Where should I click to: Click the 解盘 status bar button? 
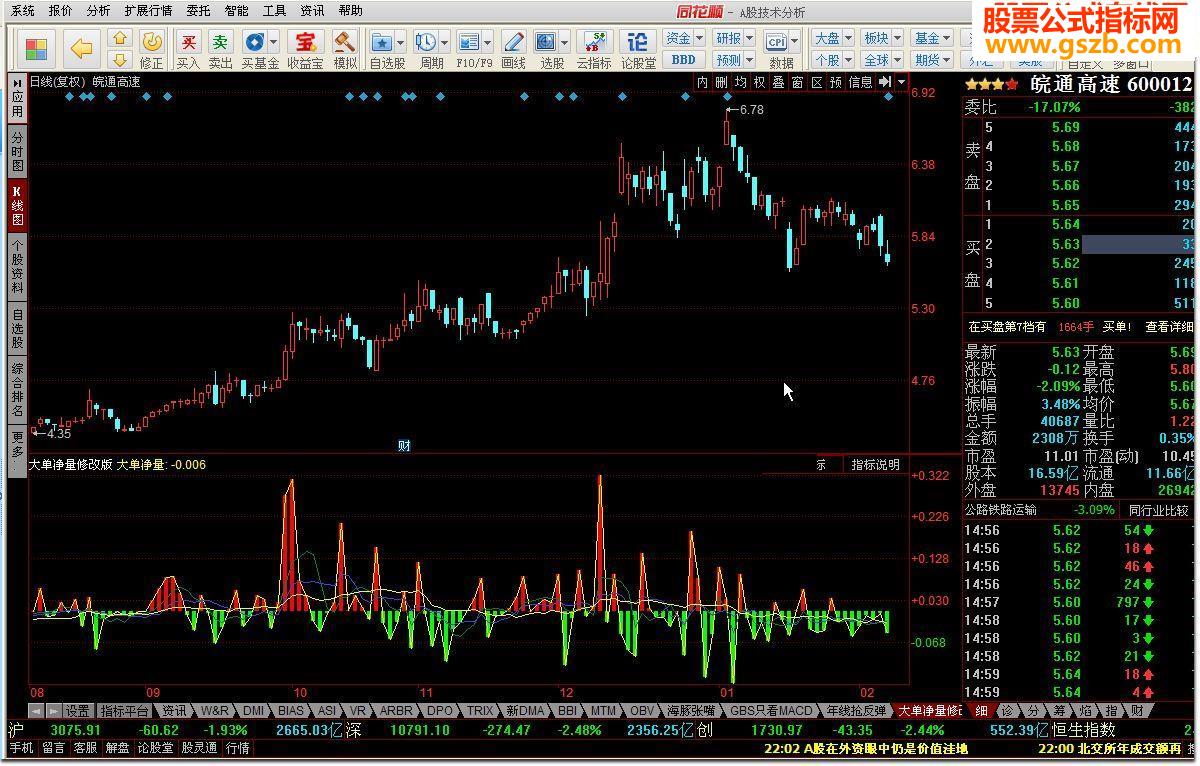[117, 748]
